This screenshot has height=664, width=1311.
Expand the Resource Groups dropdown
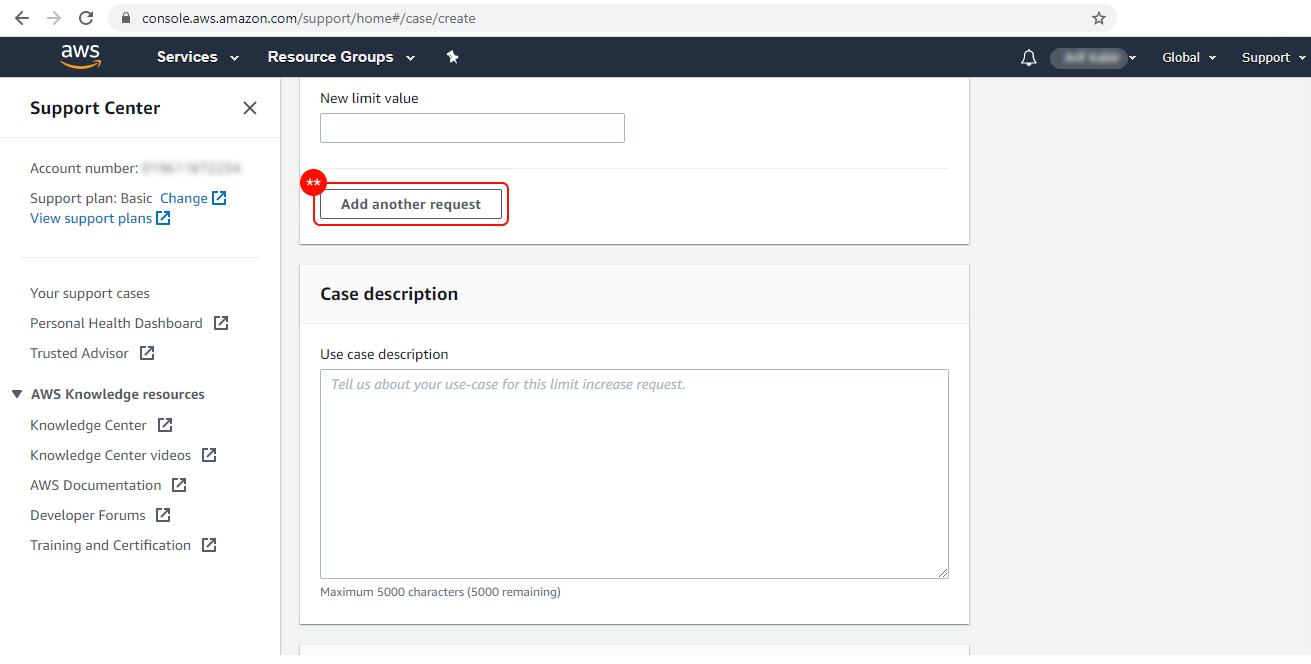pos(340,57)
